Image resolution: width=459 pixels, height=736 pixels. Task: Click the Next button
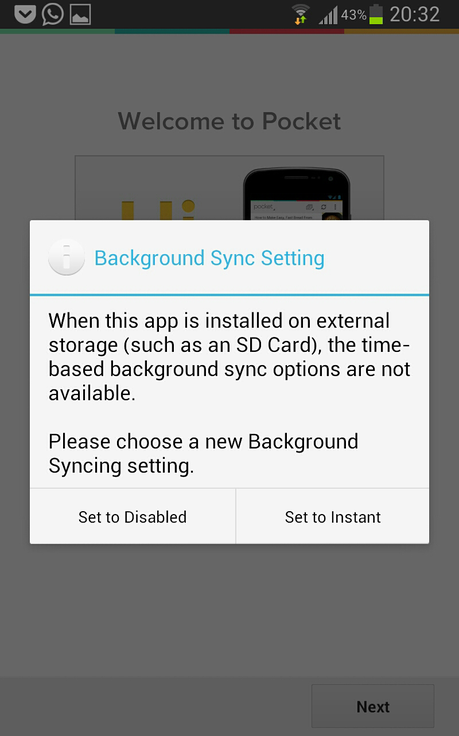(x=373, y=706)
